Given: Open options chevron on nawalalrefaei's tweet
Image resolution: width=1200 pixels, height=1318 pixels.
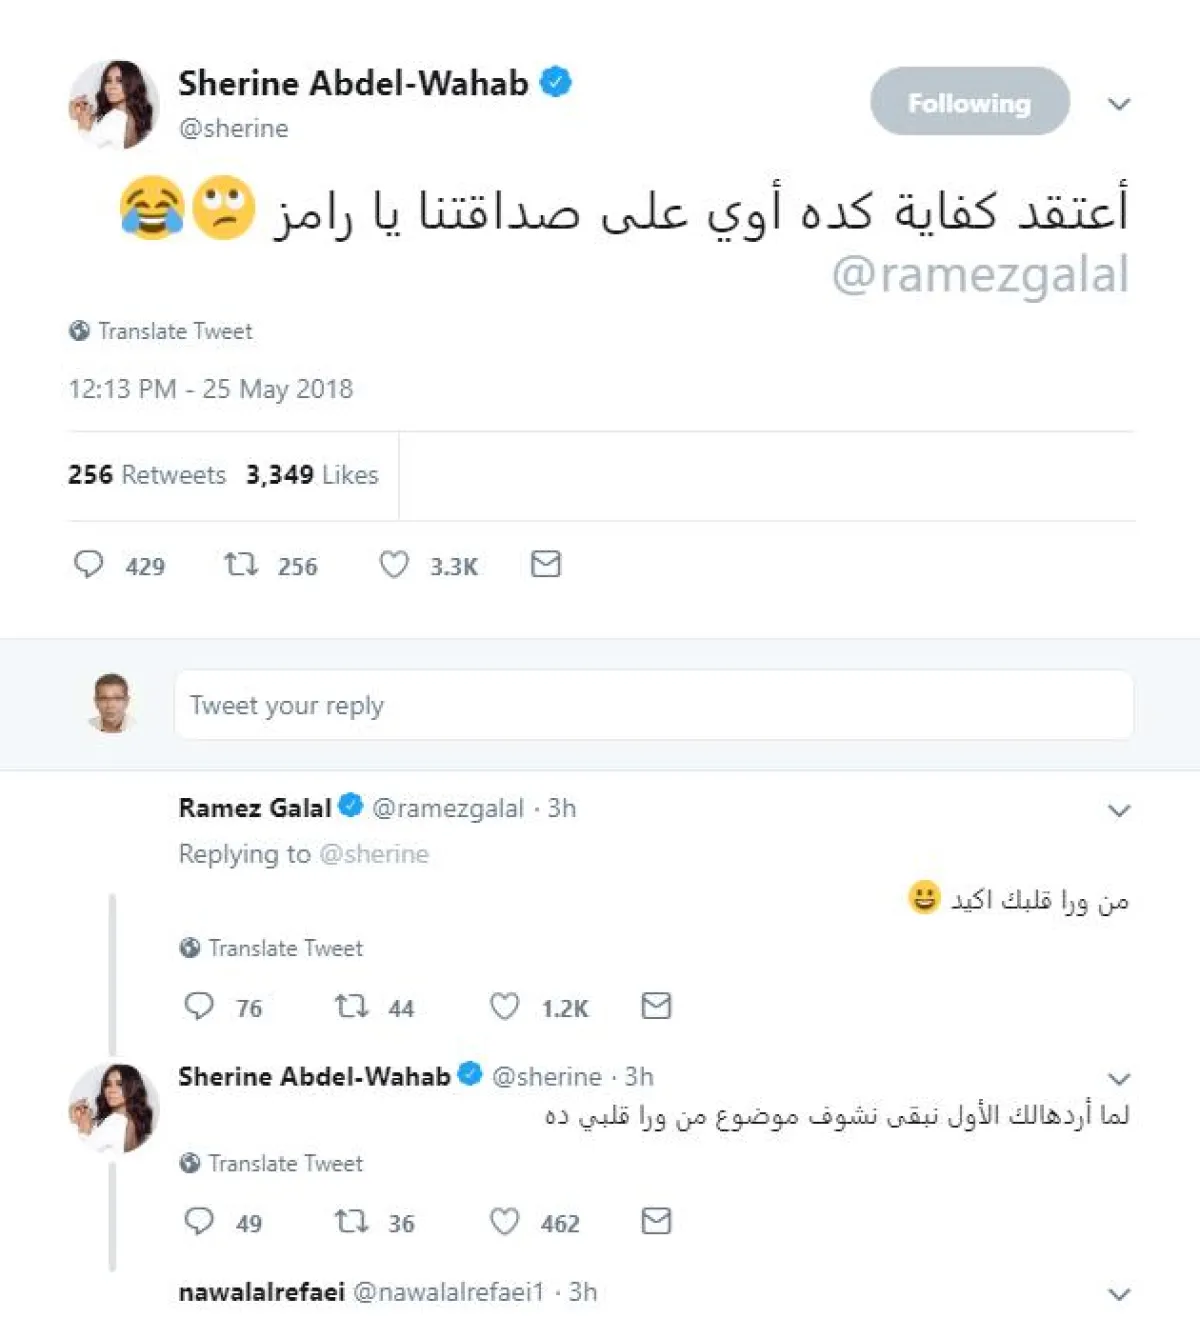Looking at the screenshot, I should 1119,1294.
